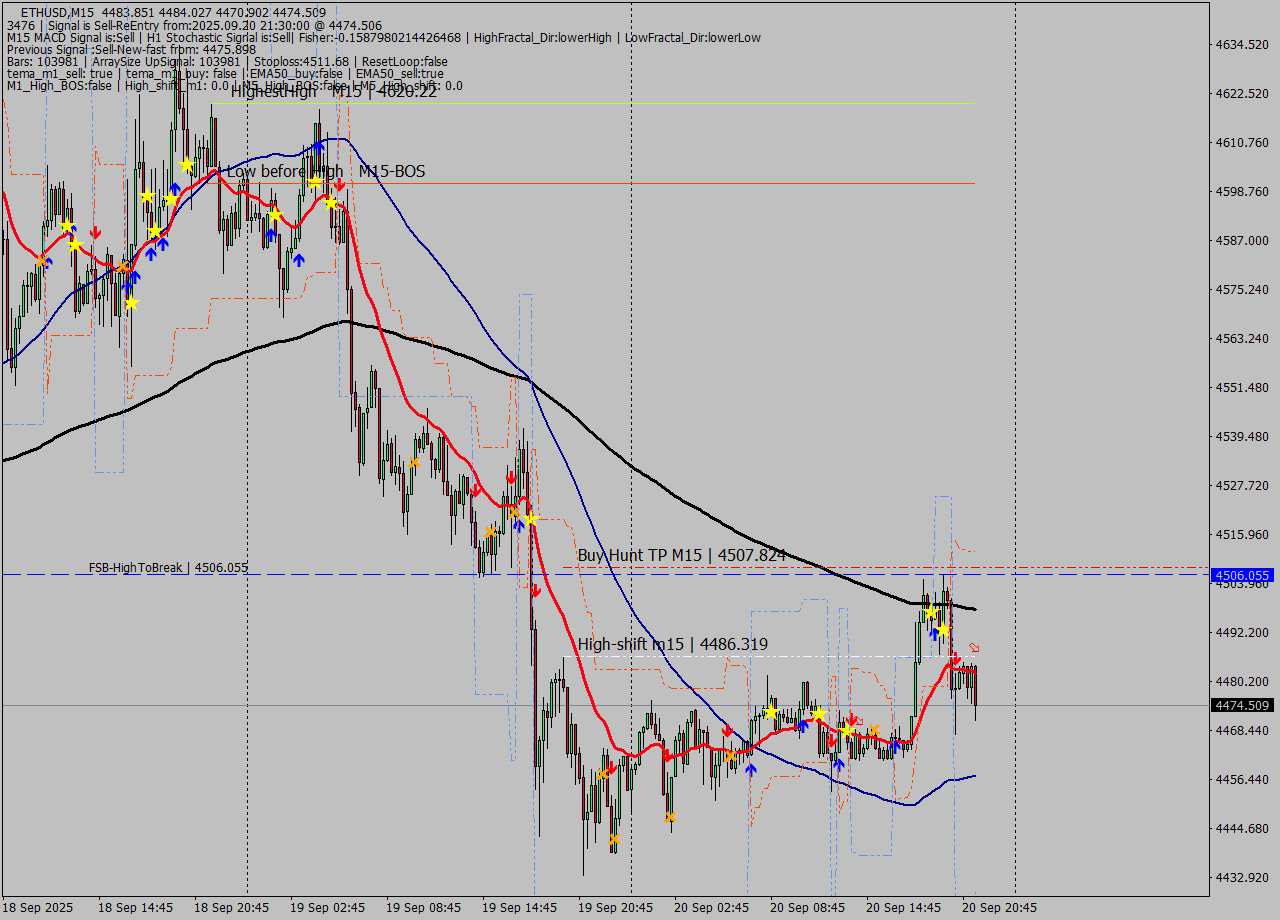Select red down arrow under Low before High label
The height and width of the screenshot is (920, 1280).
(340, 185)
